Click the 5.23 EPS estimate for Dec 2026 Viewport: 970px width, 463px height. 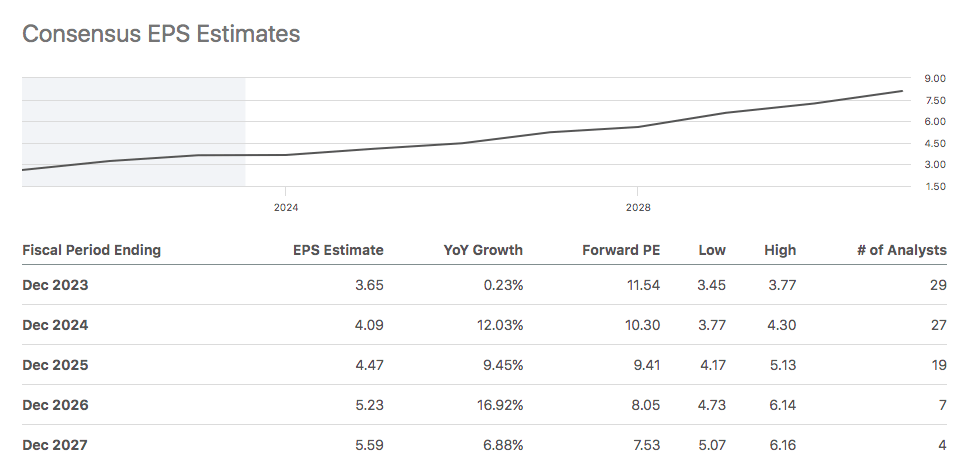click(x=367, y=405)
